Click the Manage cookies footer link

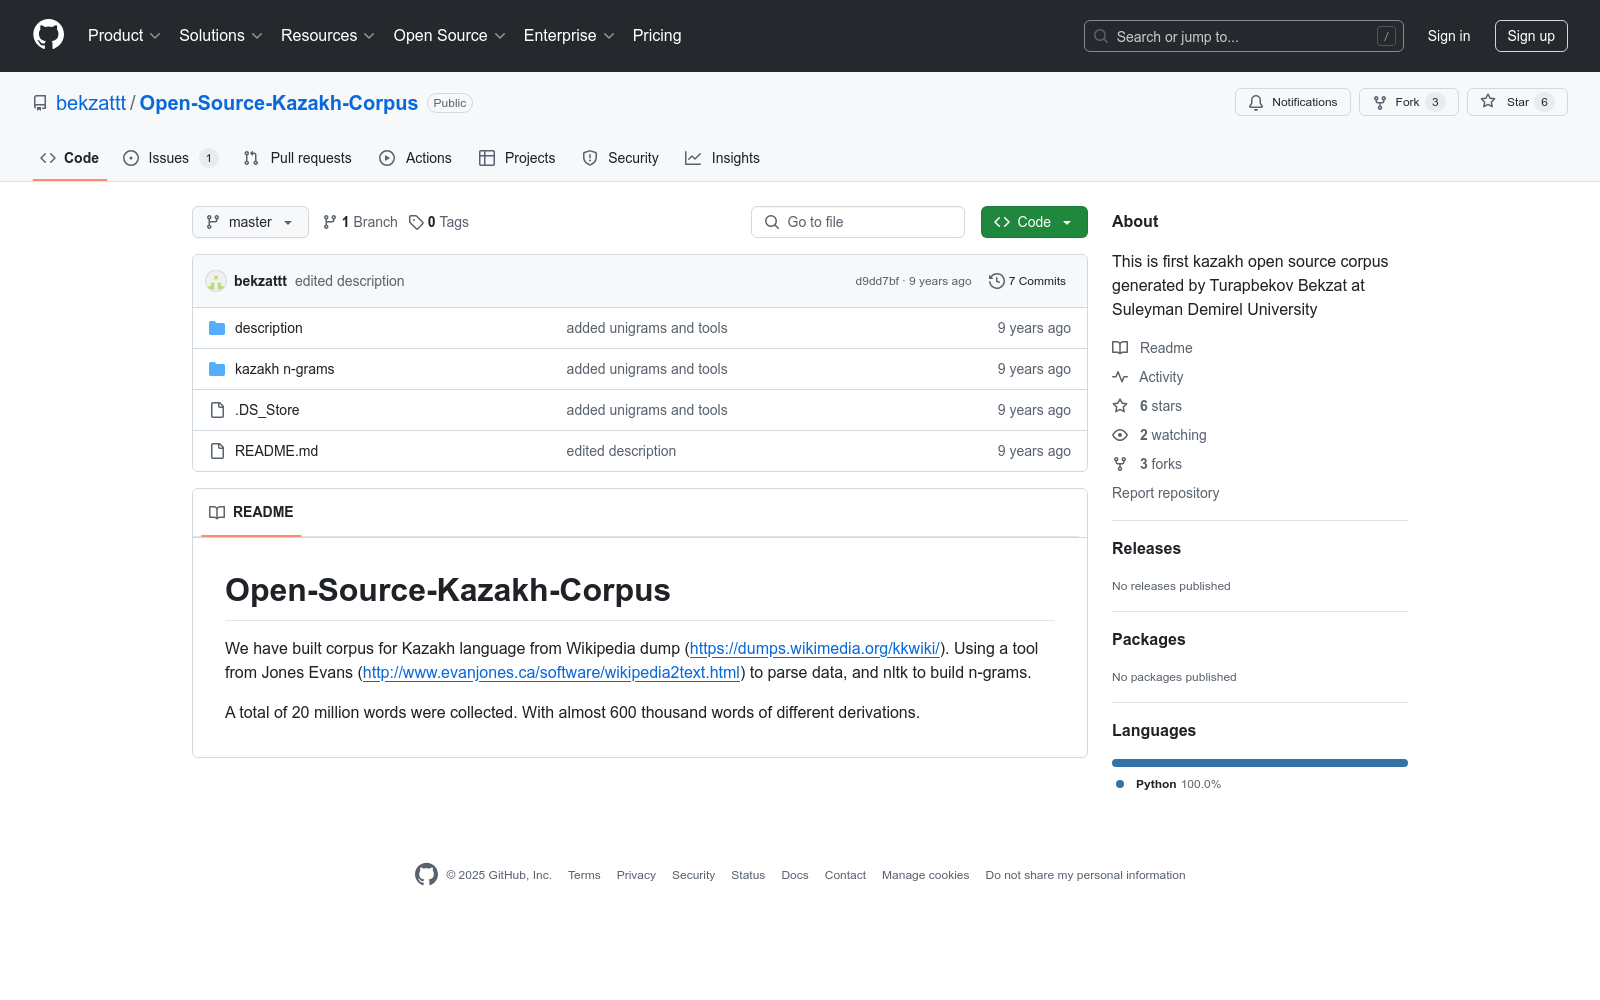[x=926, y=875]
